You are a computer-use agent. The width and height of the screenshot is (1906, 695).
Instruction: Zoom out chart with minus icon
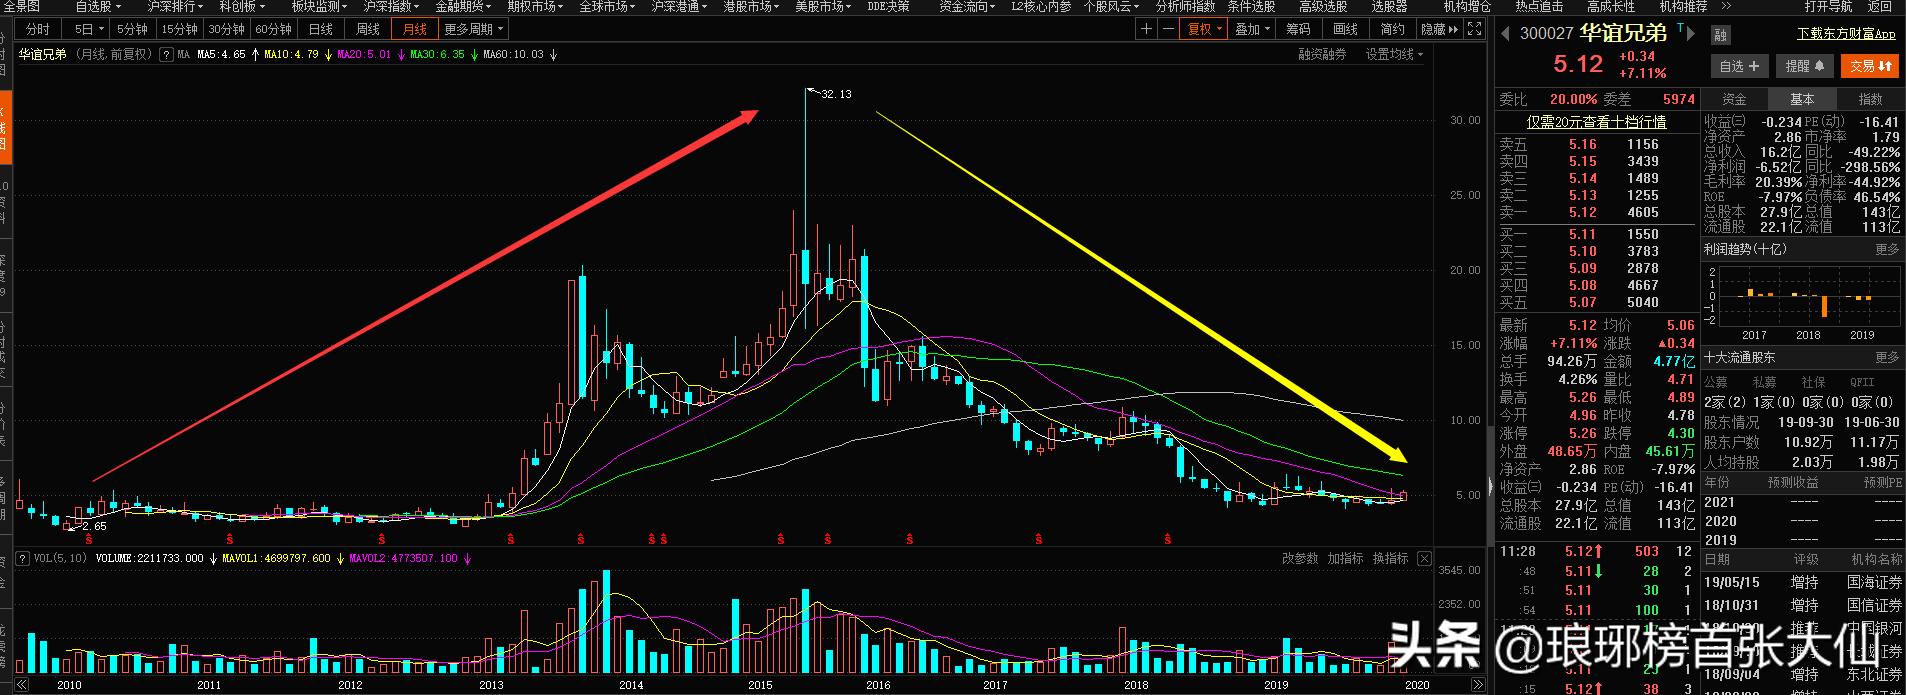tap(1167, 29)
